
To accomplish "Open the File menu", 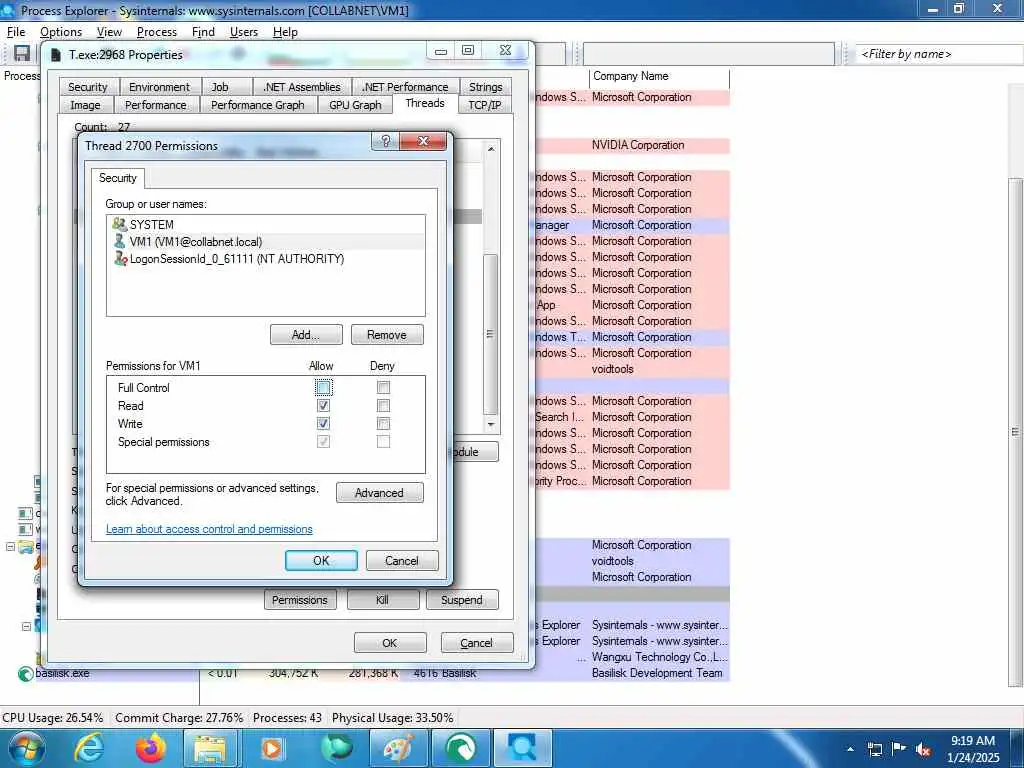I will (x=16, y=31).
